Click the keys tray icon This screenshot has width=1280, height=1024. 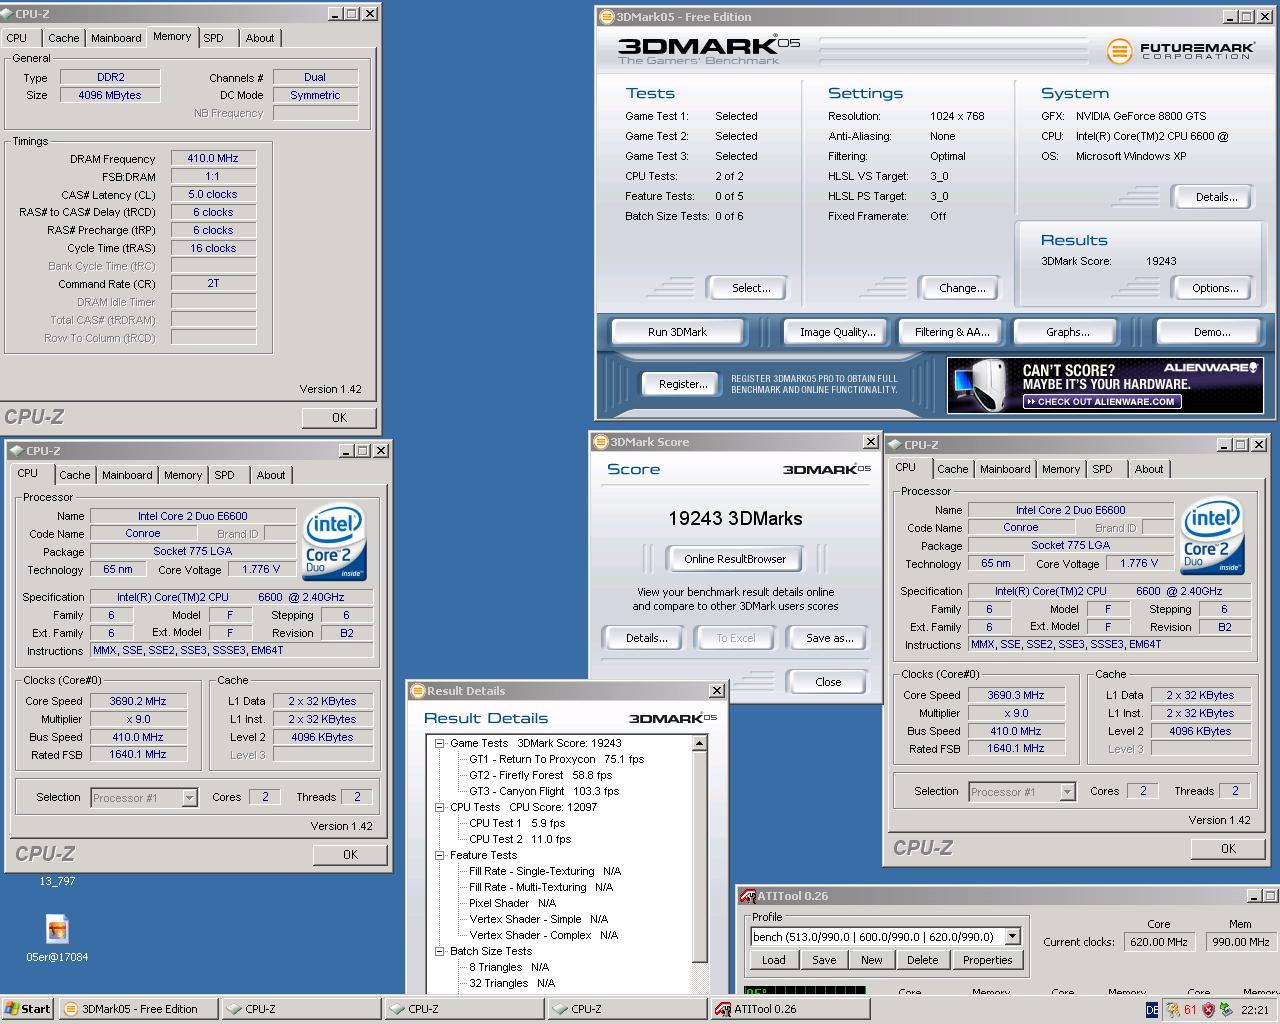pos(1173,1010)
